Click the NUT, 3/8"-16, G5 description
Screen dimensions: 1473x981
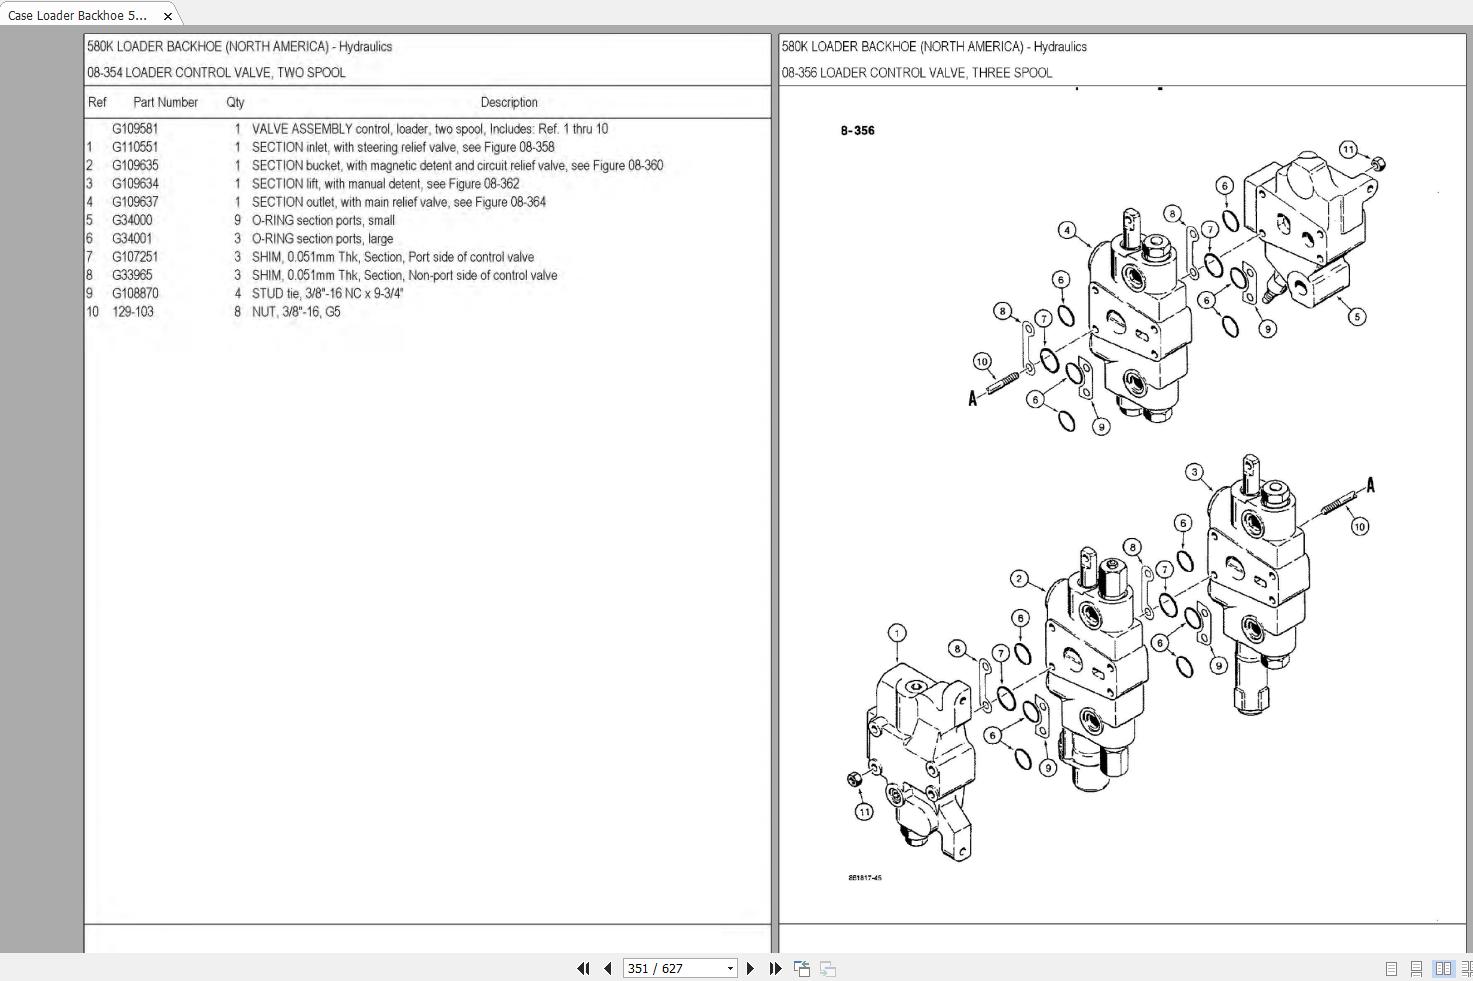coord(296,312)
